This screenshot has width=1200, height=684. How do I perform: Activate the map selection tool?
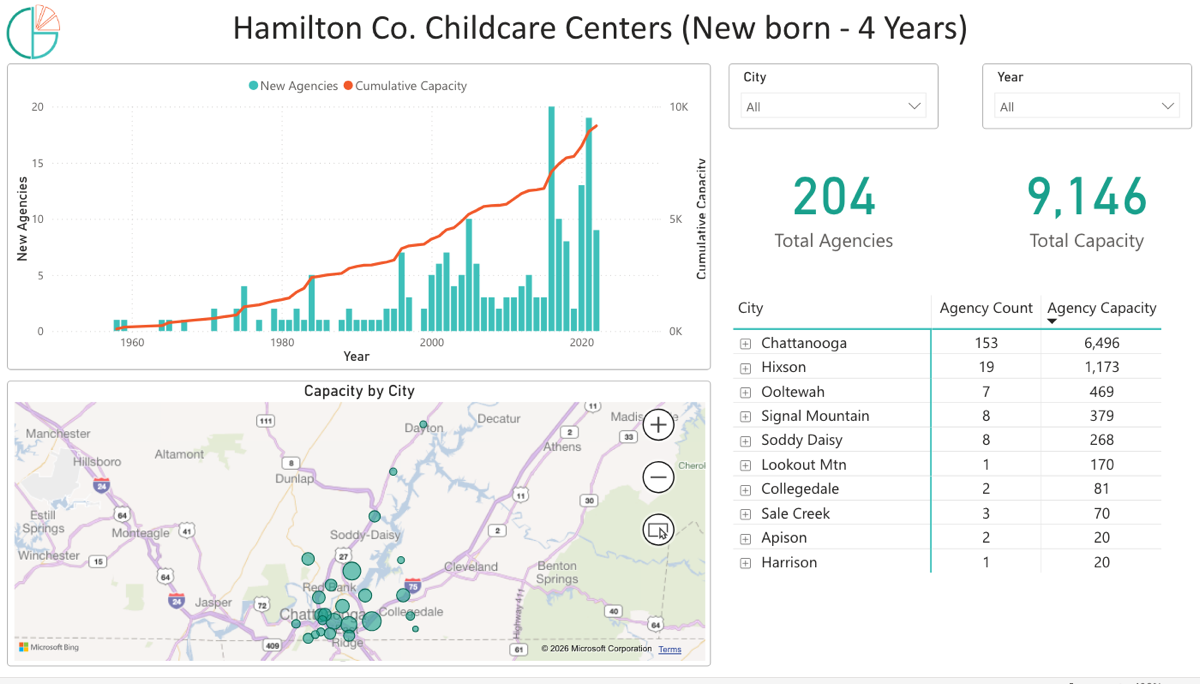[658, 530]
